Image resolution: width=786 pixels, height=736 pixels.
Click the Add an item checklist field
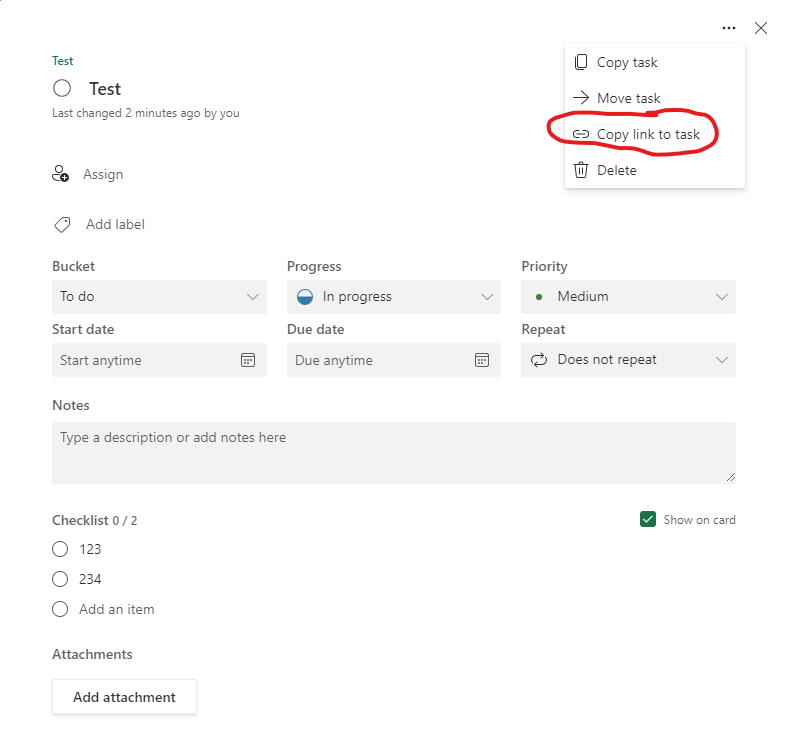[x=117, y=609]
